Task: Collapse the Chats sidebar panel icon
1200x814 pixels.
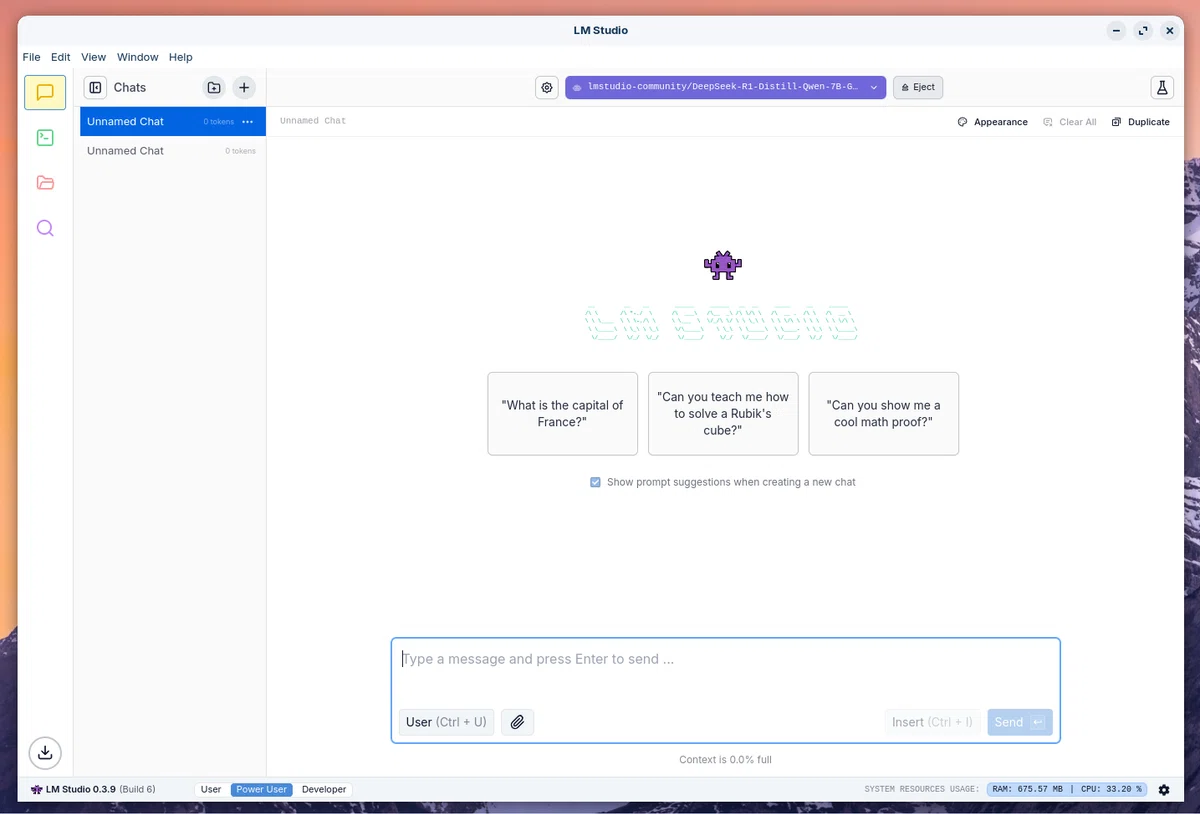Action: pyautogui.click(x=95, y=88)
